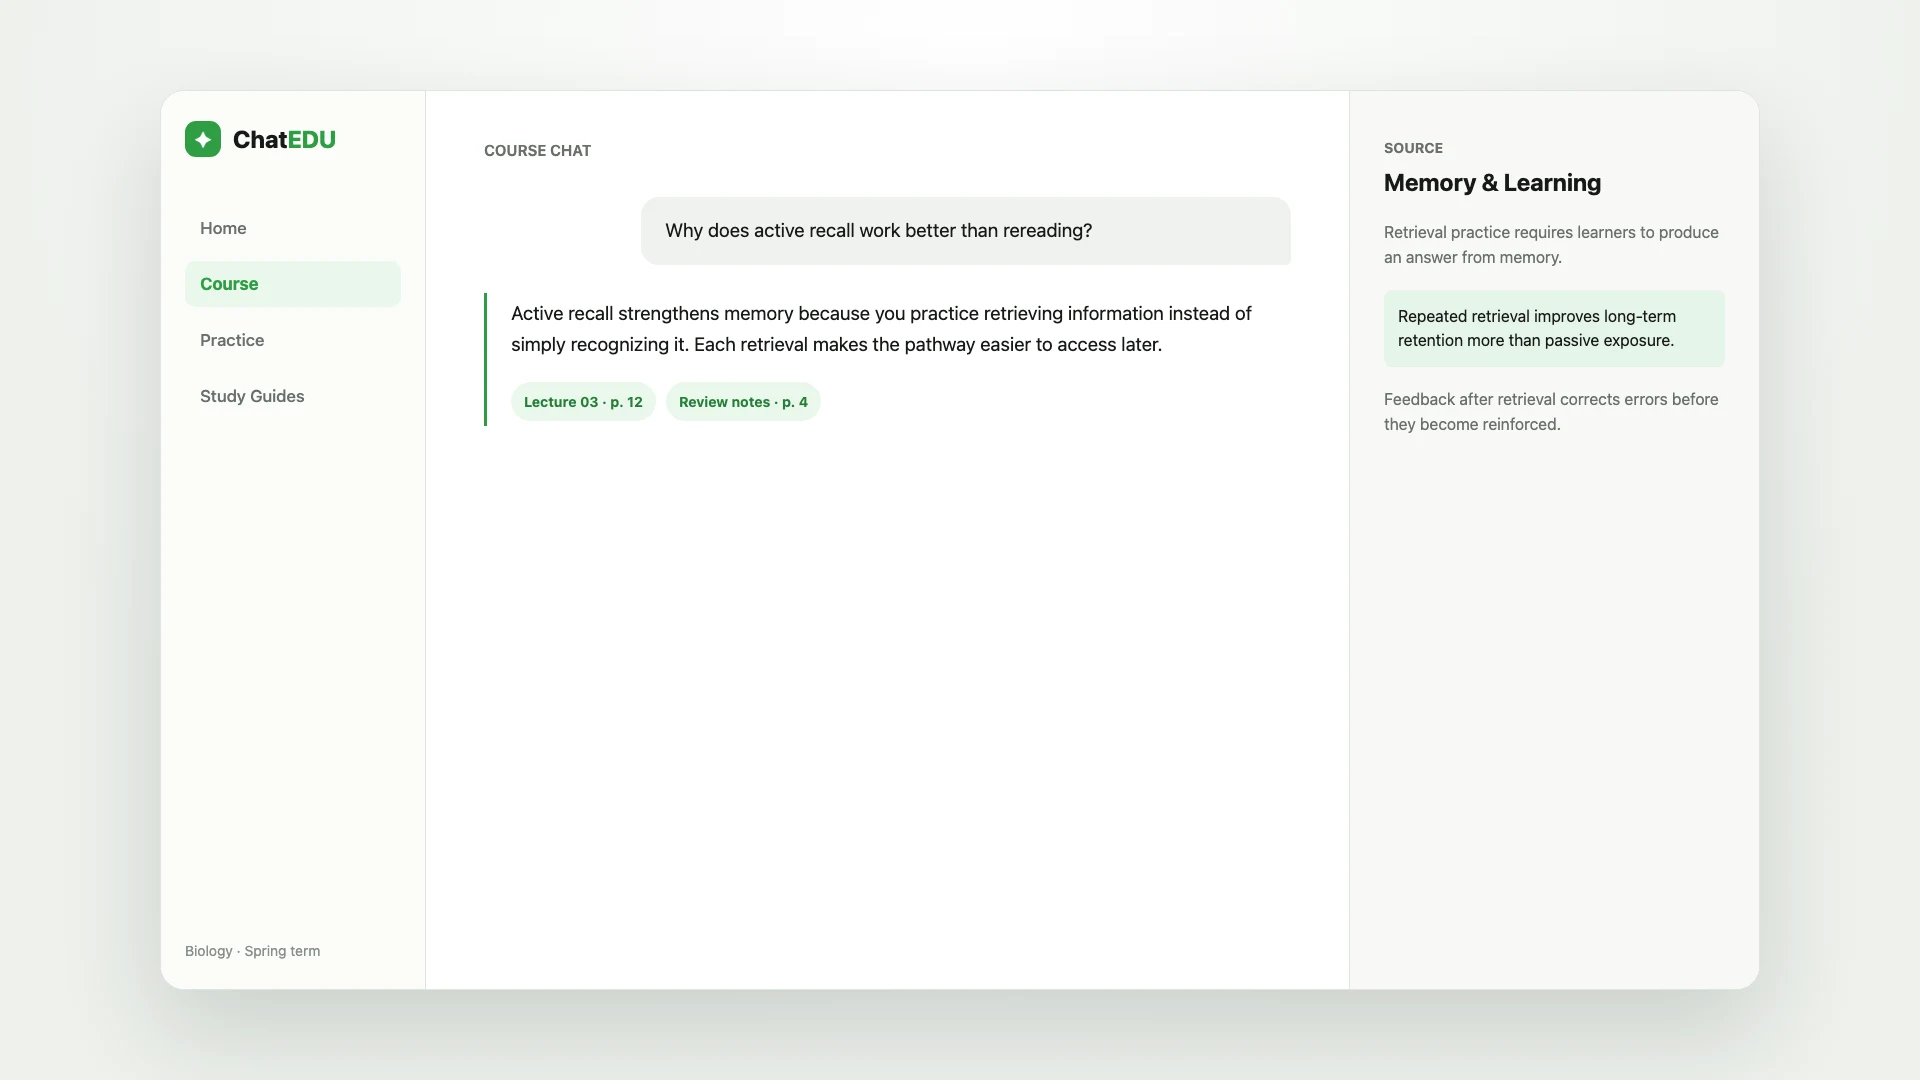Select the highlighted 'Repeated retrieval improves' passage
Image resolution: width=1920 pixels, height=1080 pixels.
[x=1554, y=328]
